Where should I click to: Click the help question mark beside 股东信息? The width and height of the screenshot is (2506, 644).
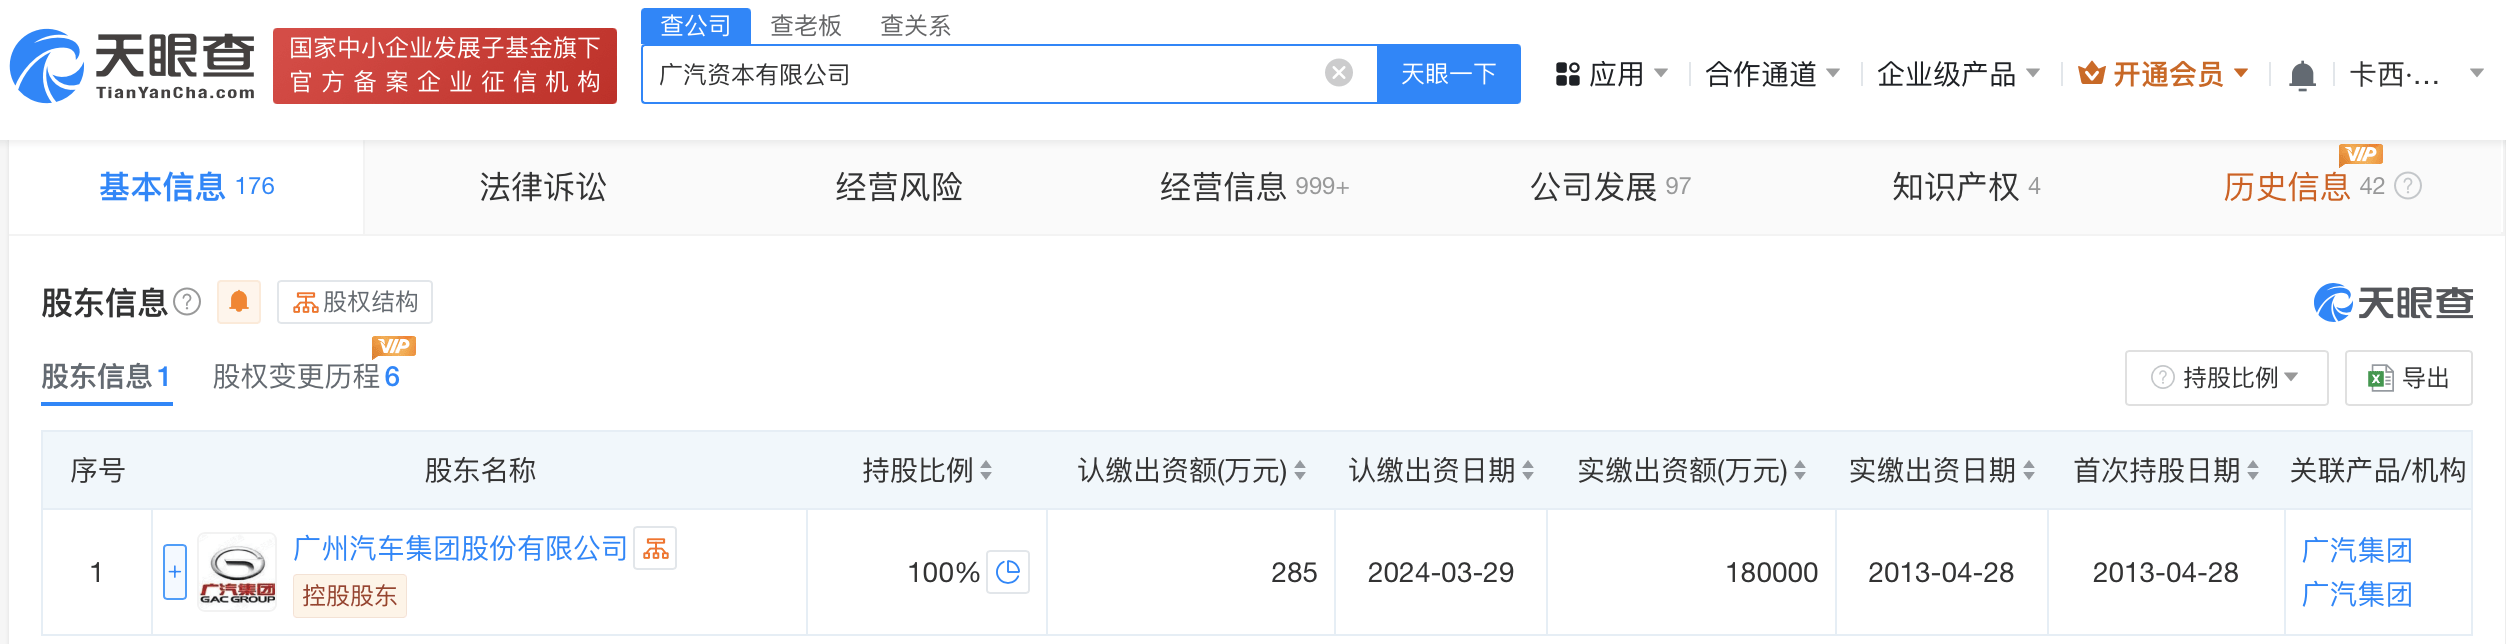click(x=187, y=302)
